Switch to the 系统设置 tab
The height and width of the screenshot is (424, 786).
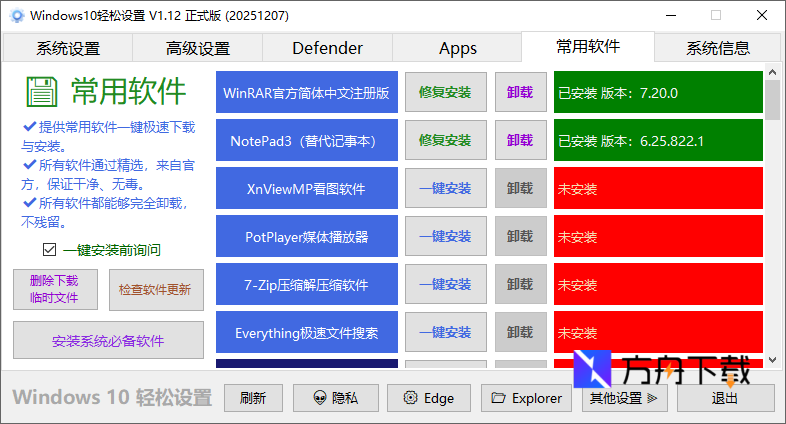[68, 48]
